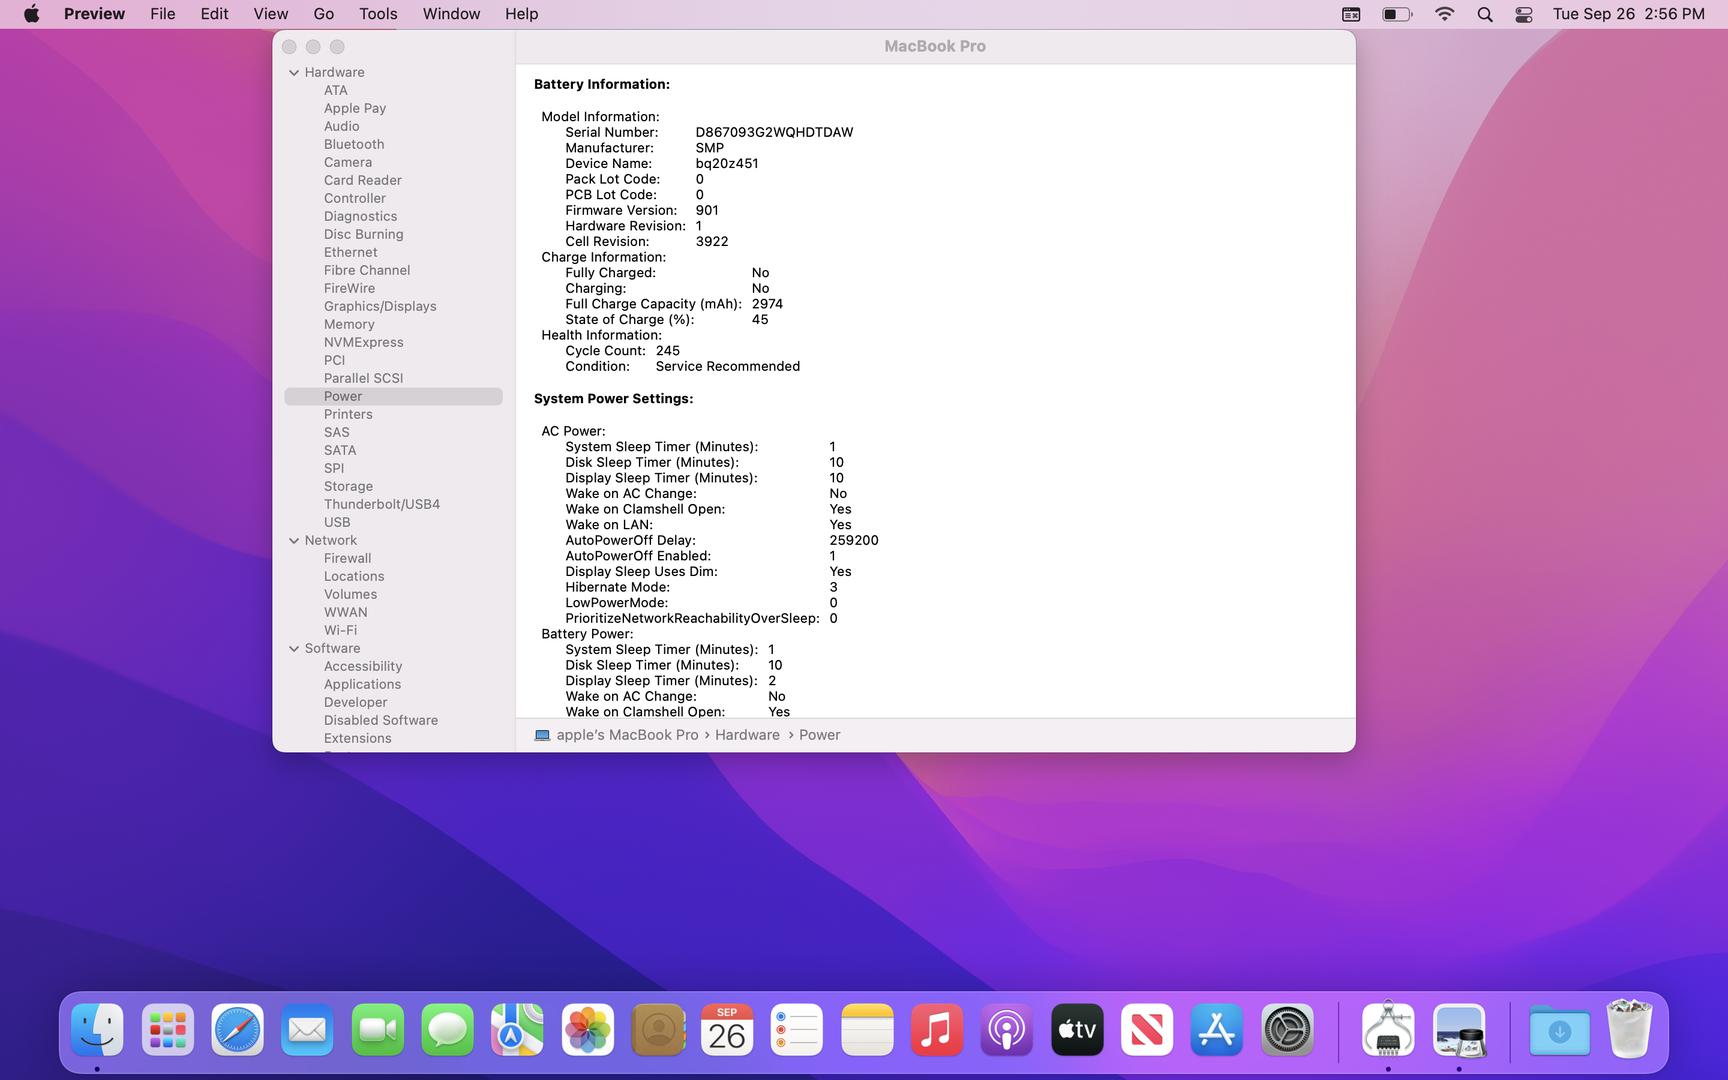
Task: Click the Cycle Count value 245
Action: click(667, 351)
